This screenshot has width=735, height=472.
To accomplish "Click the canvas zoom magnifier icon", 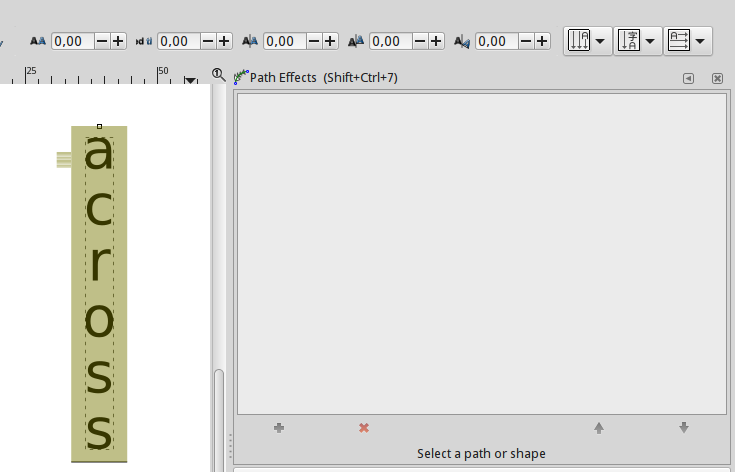I will [219, 75].
